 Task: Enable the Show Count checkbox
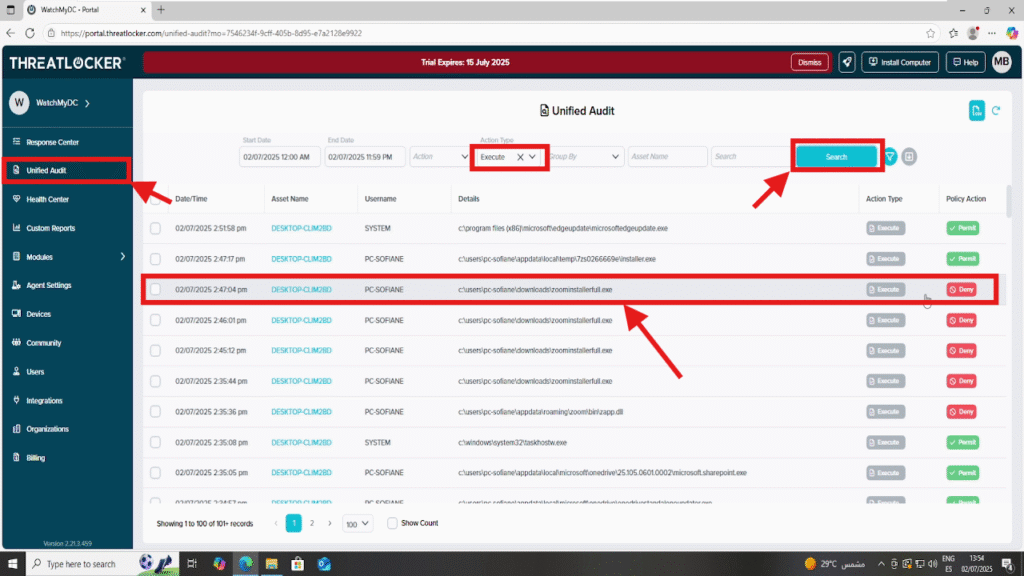coord(392,523)
